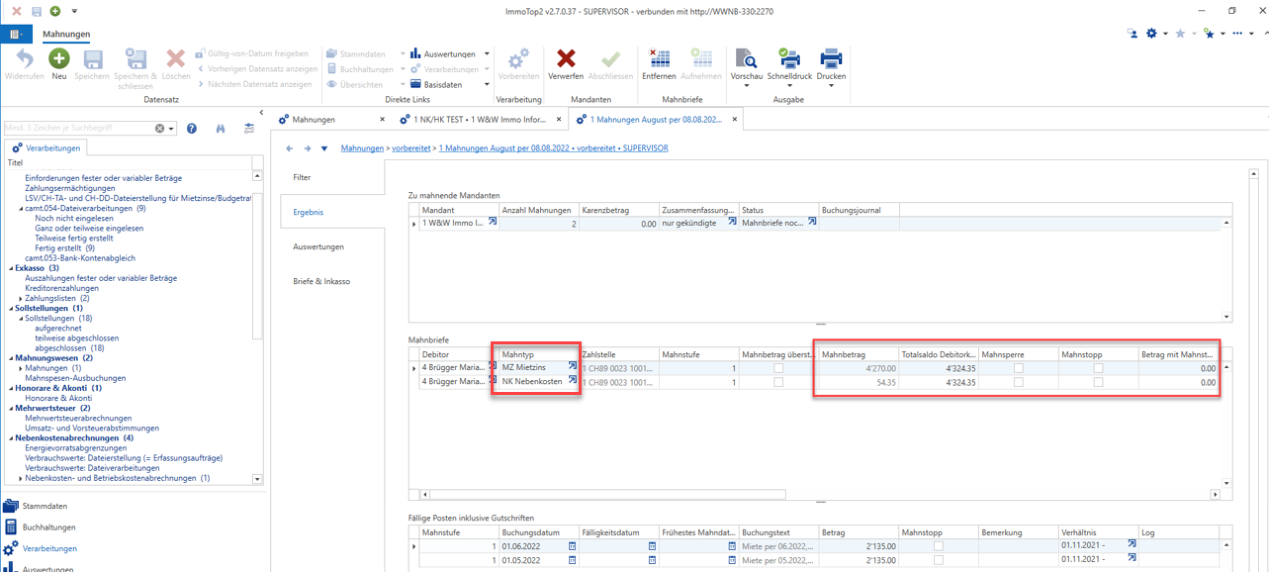Click the Basisdaten icon in Direkte Links
The width and height of the screenshot is (1269, 574).
point(416,85)
